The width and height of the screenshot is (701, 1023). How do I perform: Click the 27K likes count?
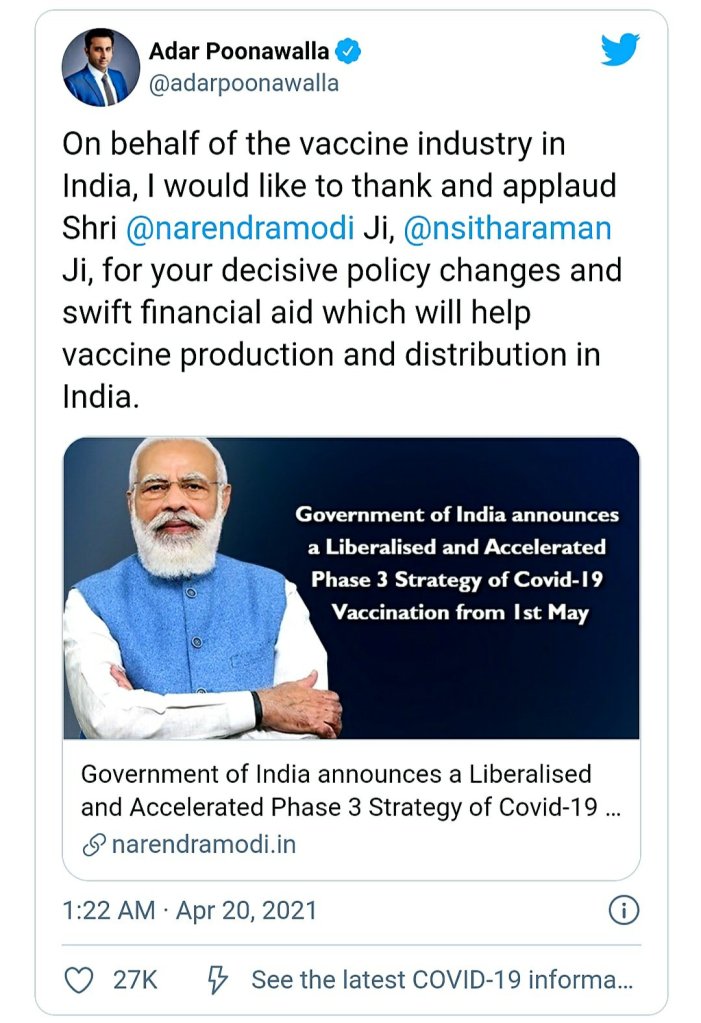click(x=135, y=979)
